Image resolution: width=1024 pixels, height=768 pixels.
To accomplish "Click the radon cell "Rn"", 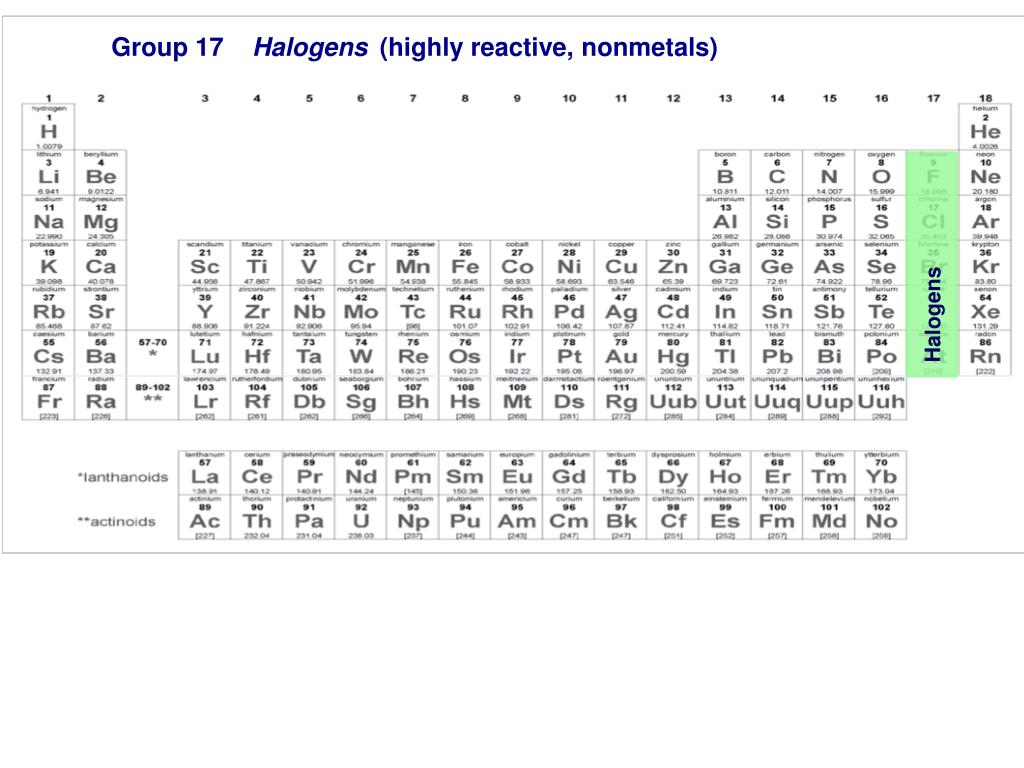I will point(985,353).
